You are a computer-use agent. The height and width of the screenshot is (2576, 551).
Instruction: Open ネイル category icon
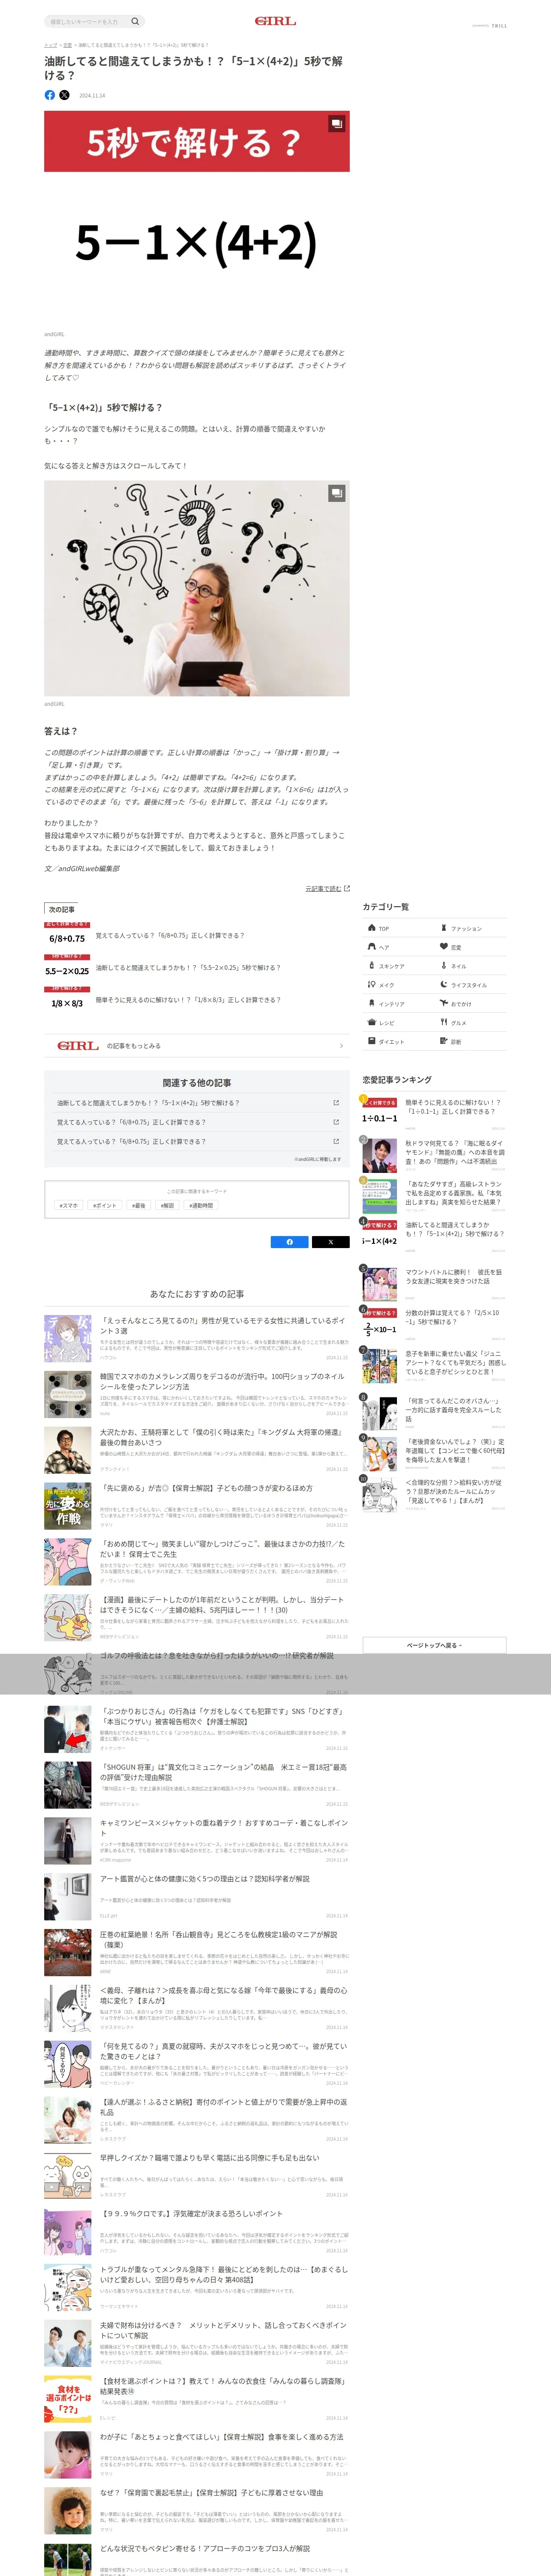coord(444,966)
